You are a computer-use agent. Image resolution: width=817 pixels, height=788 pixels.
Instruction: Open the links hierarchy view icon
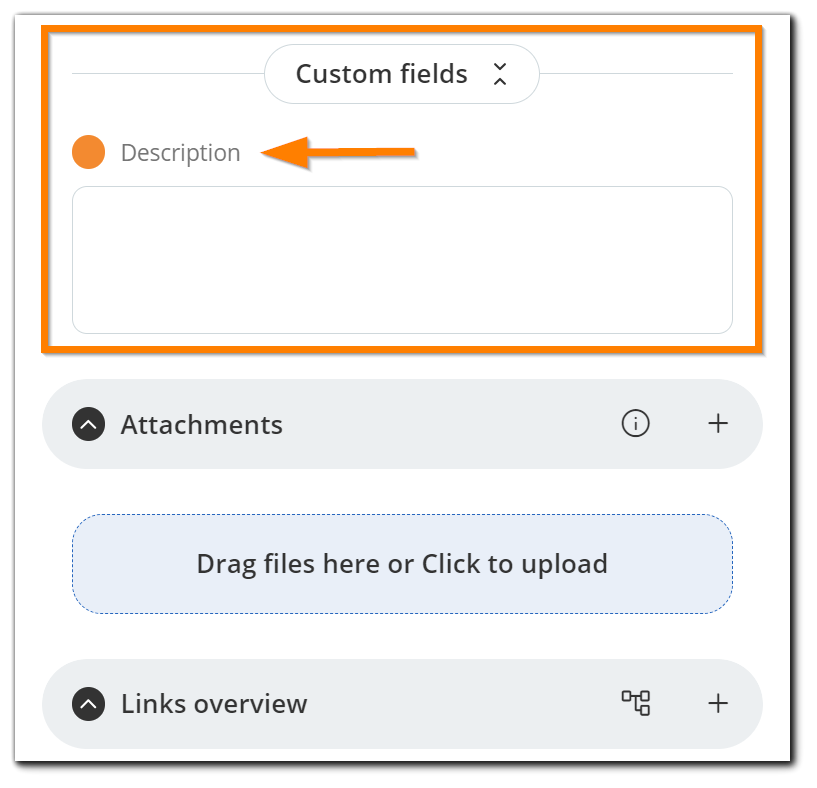point(637,704)
